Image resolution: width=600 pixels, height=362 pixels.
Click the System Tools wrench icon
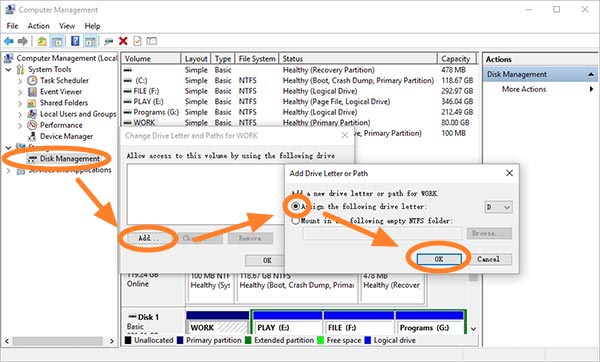pyautogui.click(x=20, y=69)
